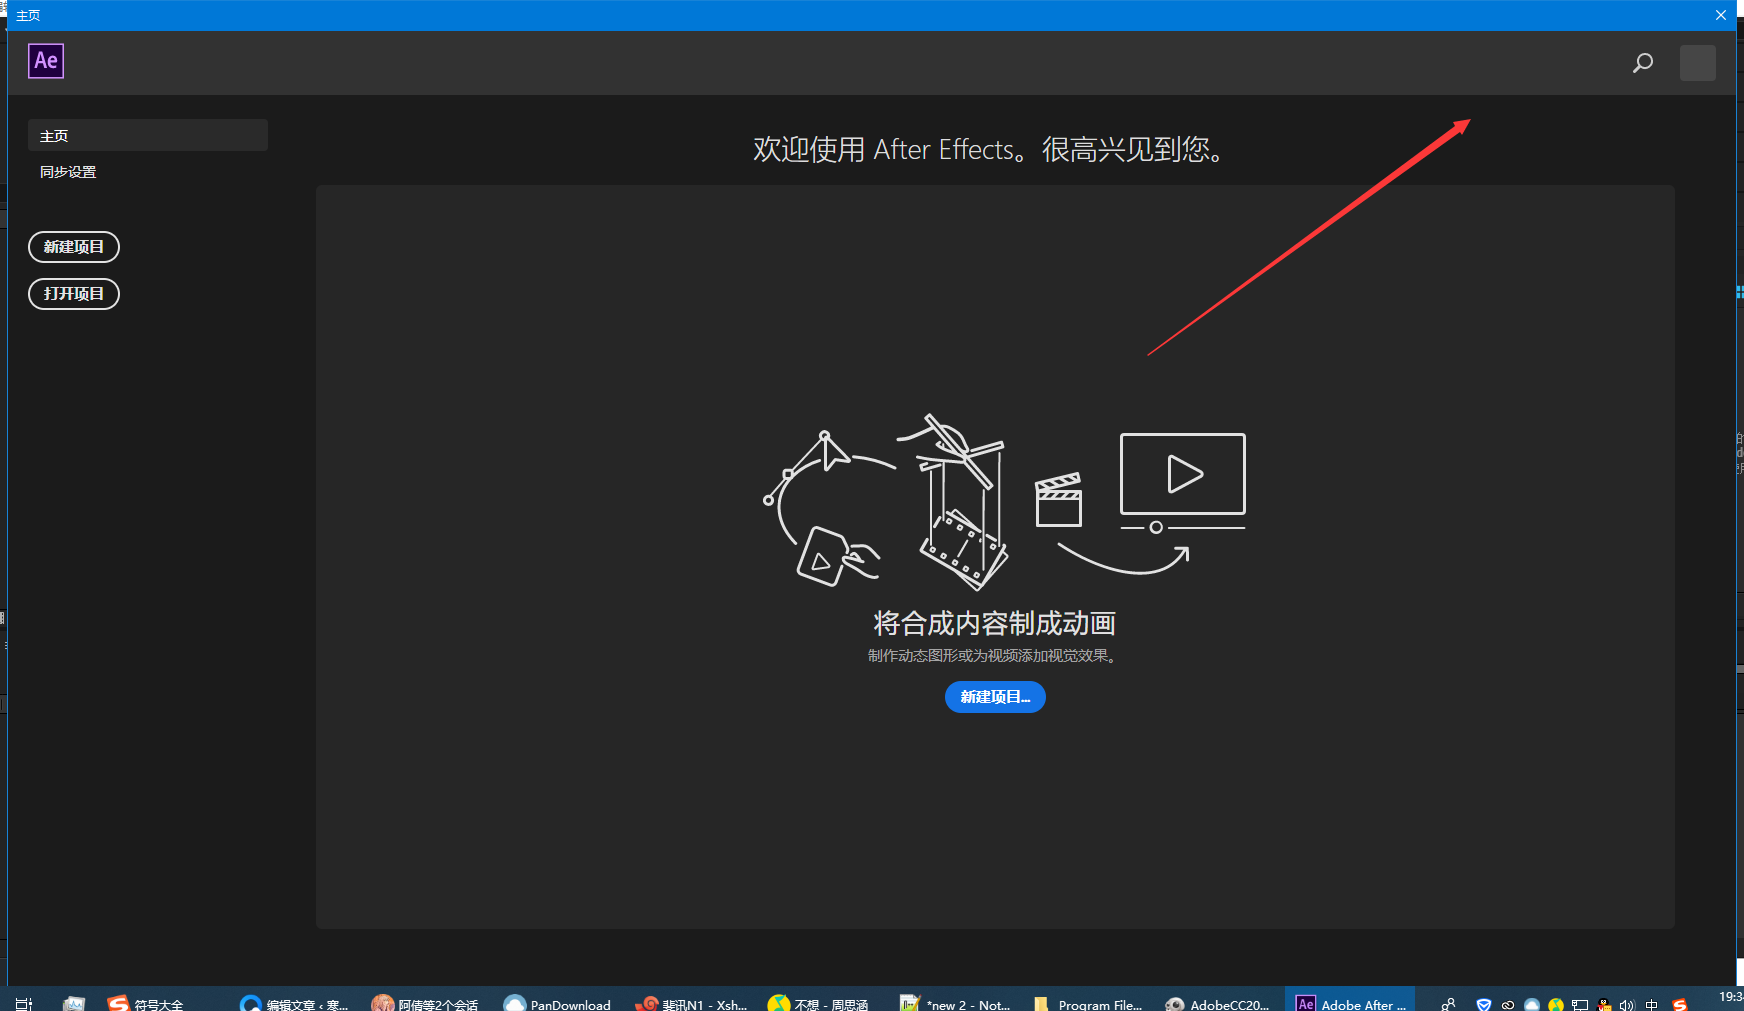Open 同步设置 sync settings in sidebar
Viewport: 1744px width, 1011px height.
point(68,172)
